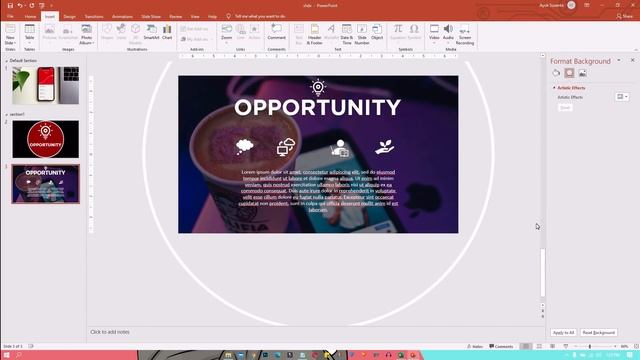
Task: Switch to the Animations tab
Action: 122,16
